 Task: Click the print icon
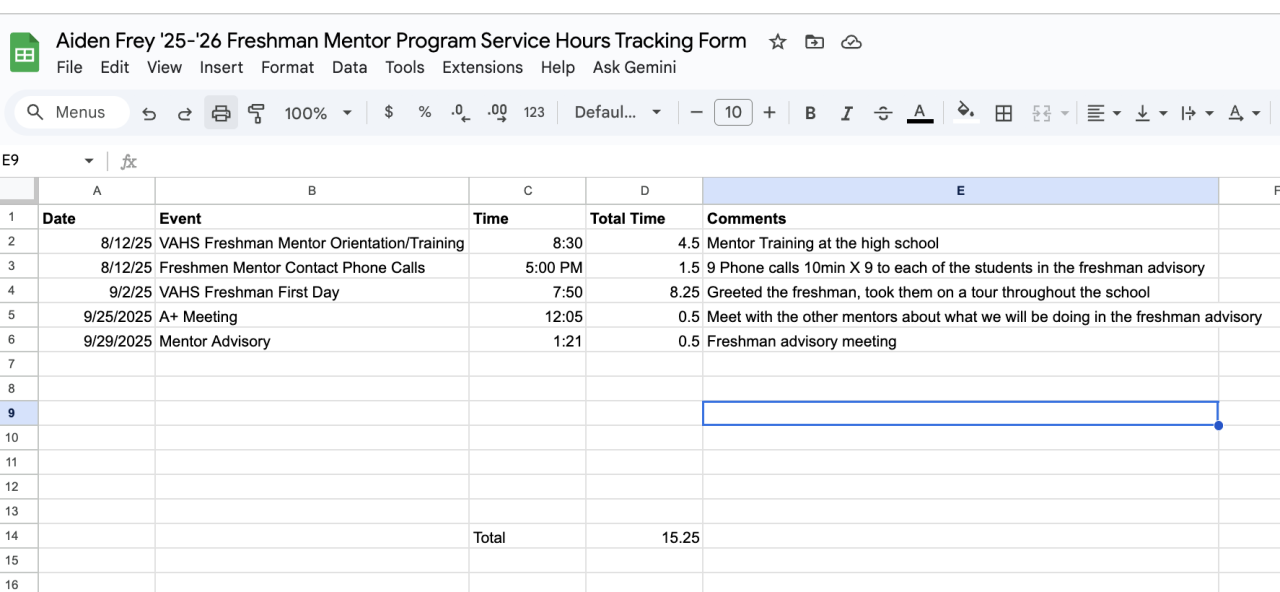(221, 113)
